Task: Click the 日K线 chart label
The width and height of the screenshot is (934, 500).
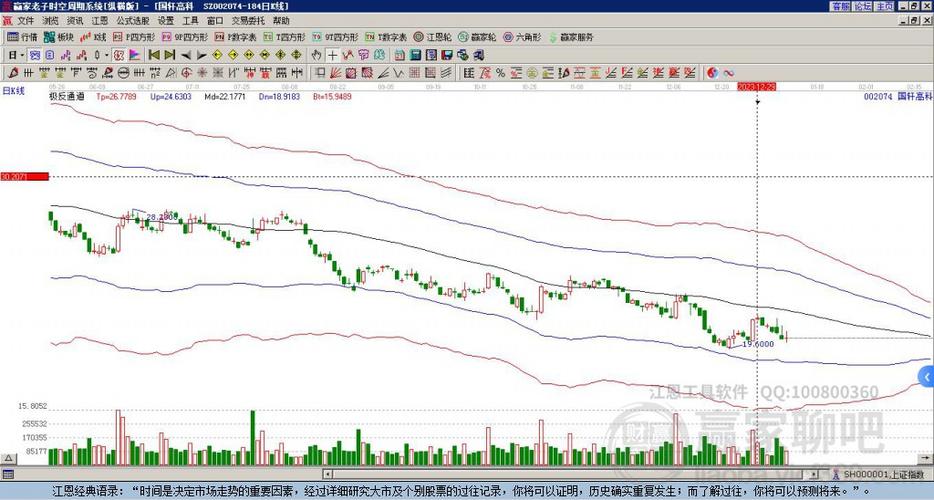Action: point(14,91)
